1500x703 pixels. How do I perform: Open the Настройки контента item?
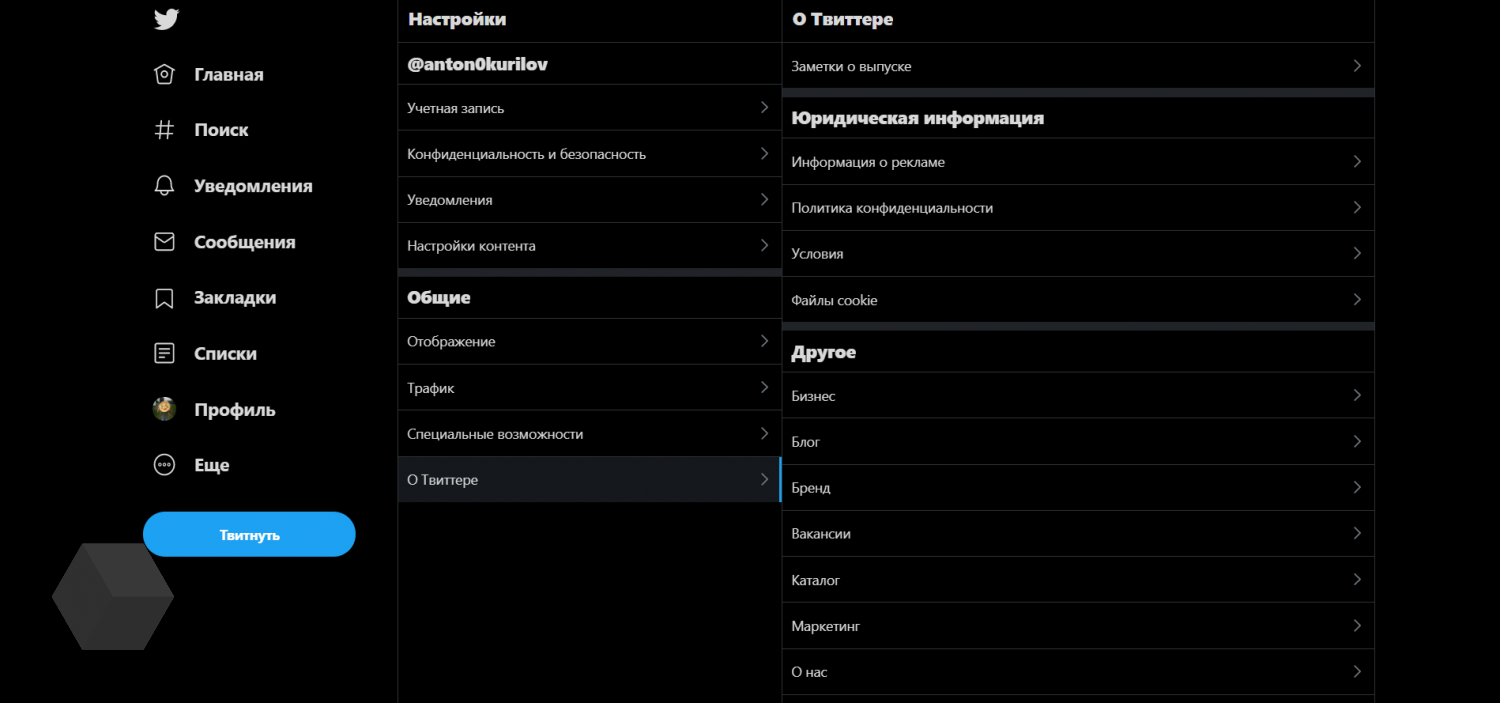pos(472,246)
